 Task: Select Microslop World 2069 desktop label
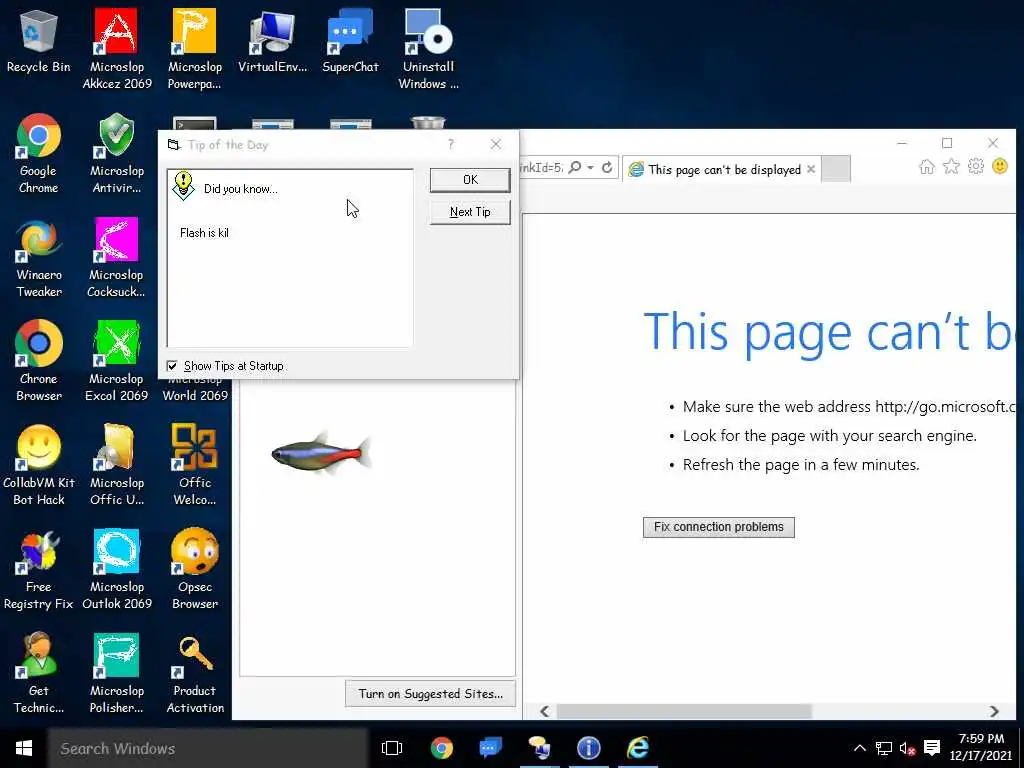(x=195, y=395)
